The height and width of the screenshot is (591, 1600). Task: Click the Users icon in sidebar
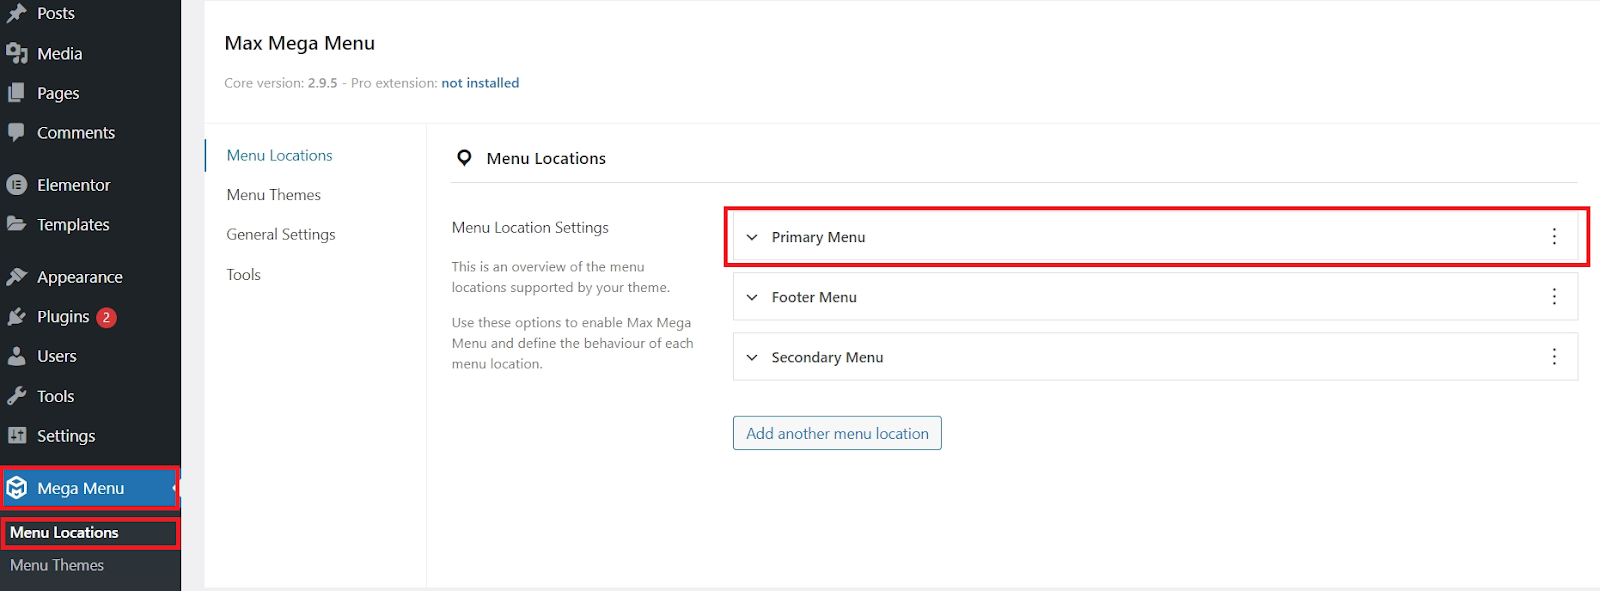pos(17,356)
